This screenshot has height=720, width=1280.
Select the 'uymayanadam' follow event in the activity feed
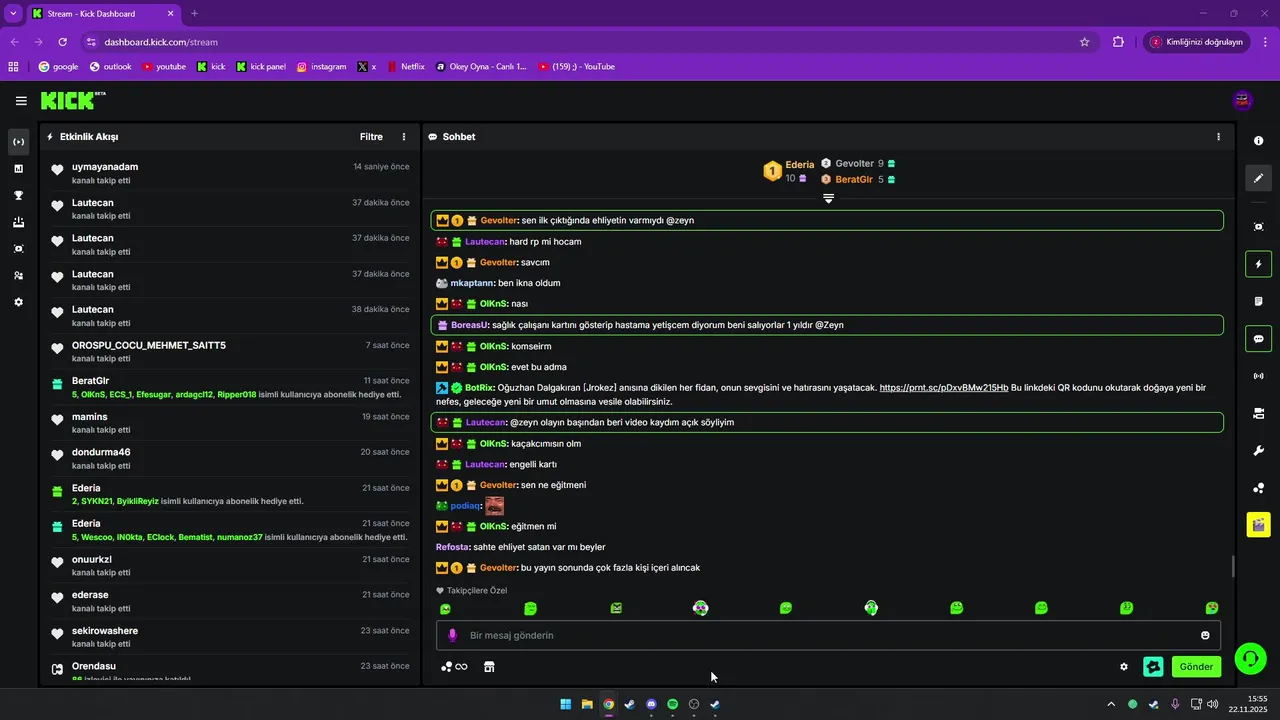[230, 173]
